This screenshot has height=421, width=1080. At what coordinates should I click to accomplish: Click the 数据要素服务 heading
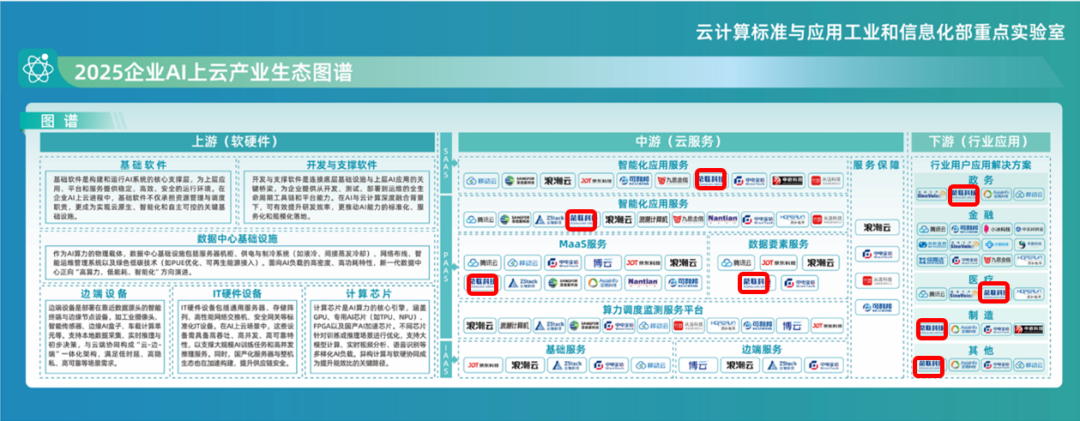coord(778,244)
